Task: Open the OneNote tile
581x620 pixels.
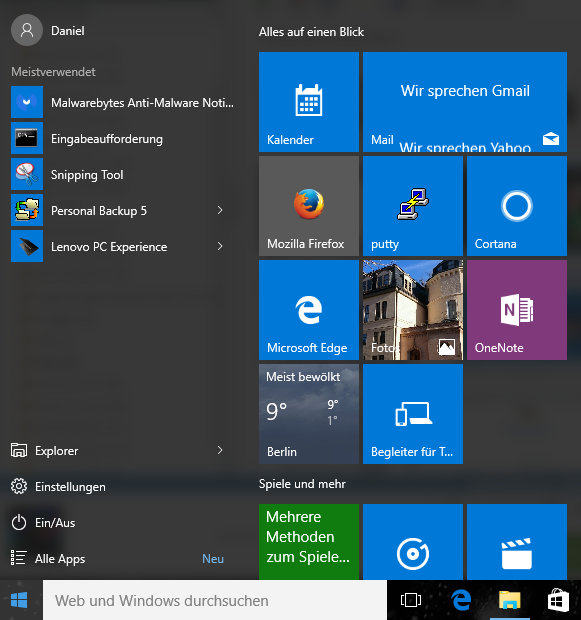Action: 517,310
